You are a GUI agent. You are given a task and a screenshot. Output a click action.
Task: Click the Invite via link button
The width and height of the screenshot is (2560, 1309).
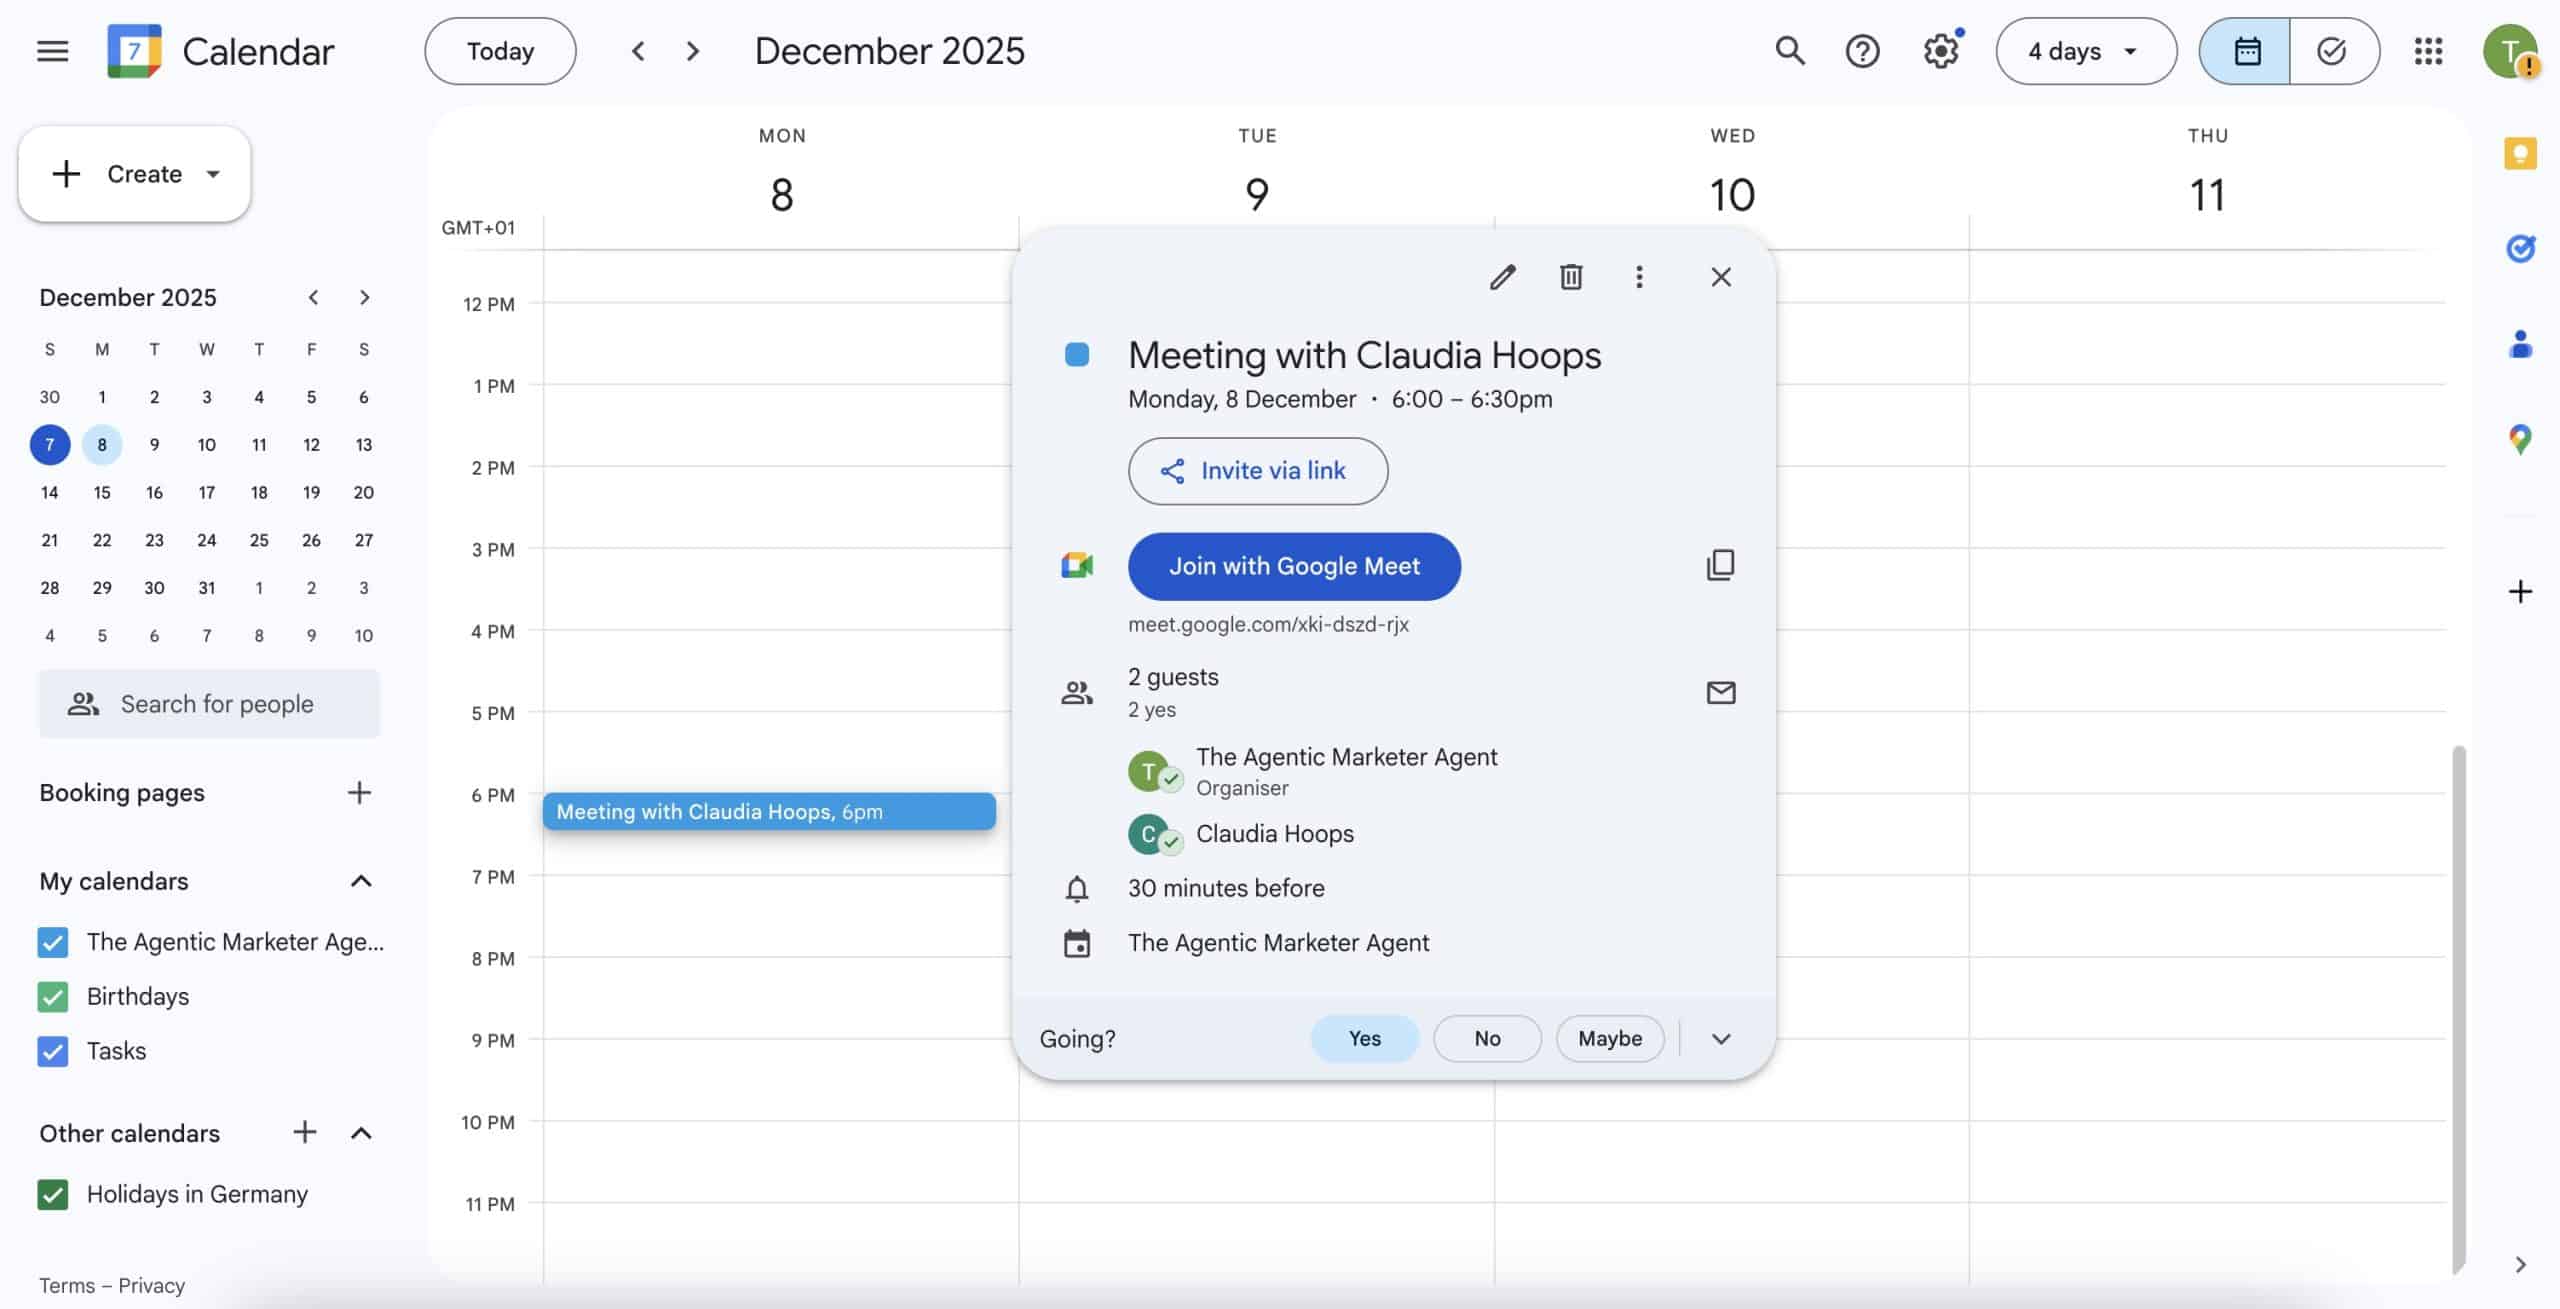pyautogui.click(x=1257, y=471)
